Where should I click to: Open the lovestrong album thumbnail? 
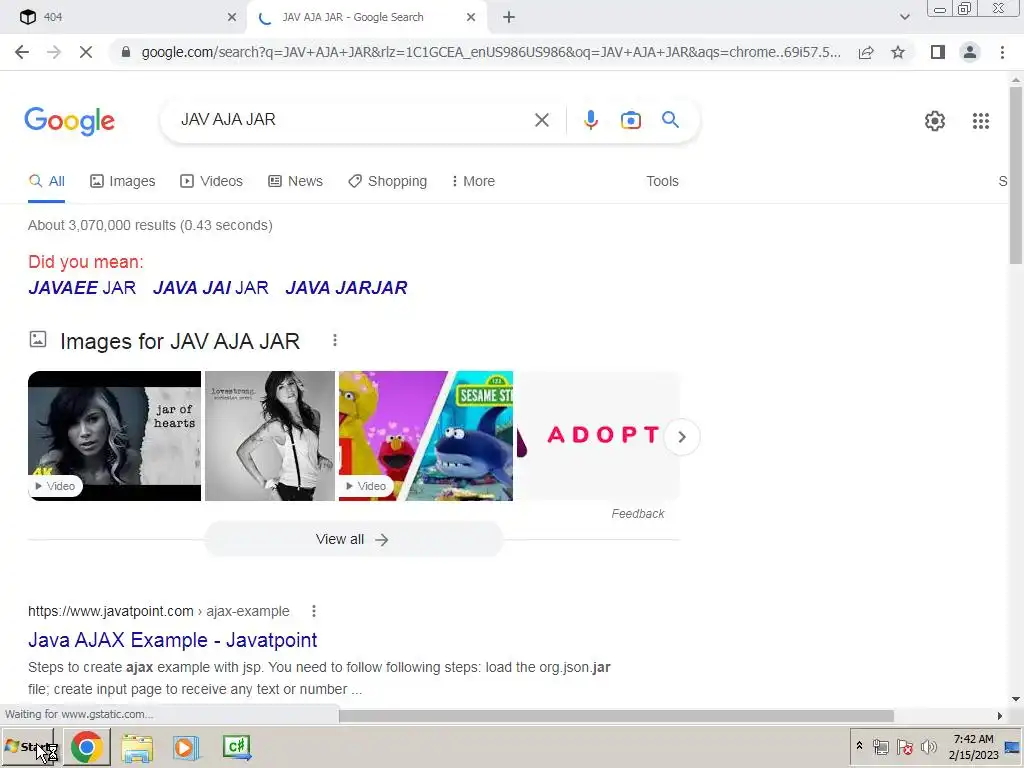pyautogui.click(x=270, y=436)
